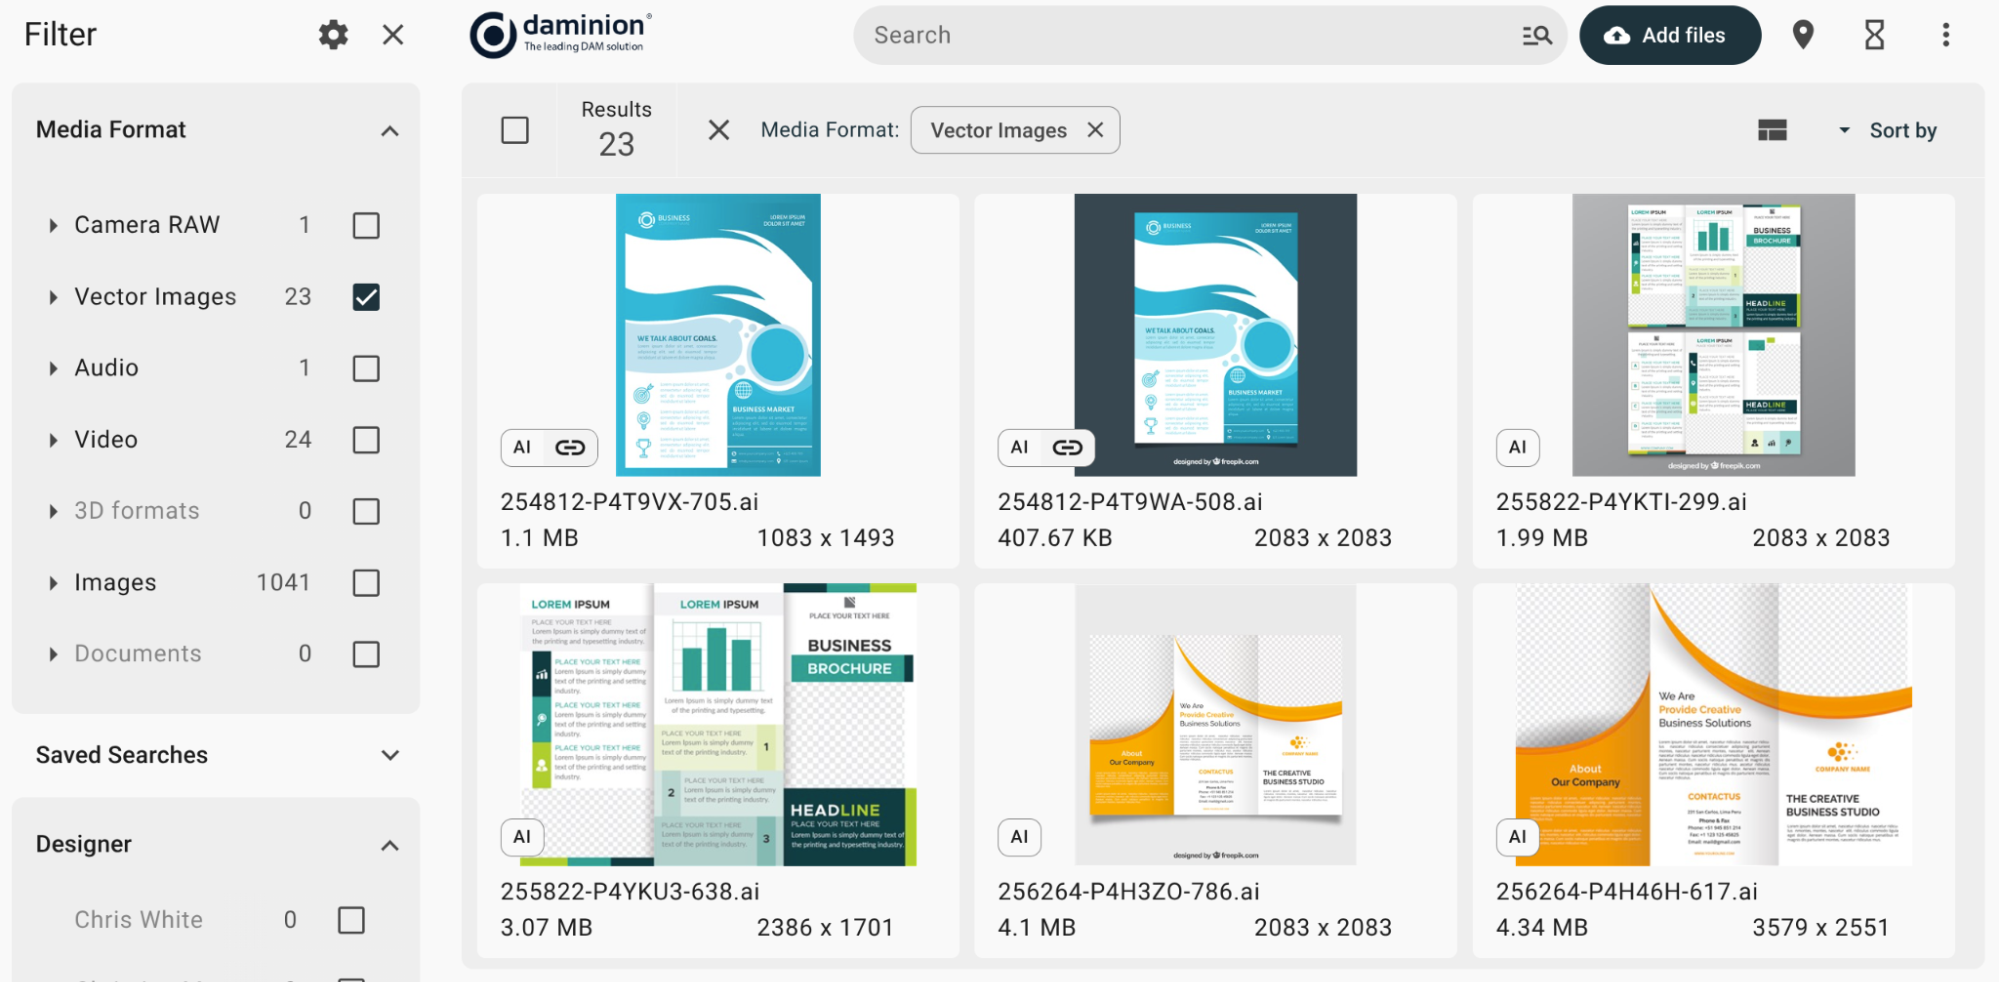
Task: Click the Add files button
Action: tap(1669, 35)
